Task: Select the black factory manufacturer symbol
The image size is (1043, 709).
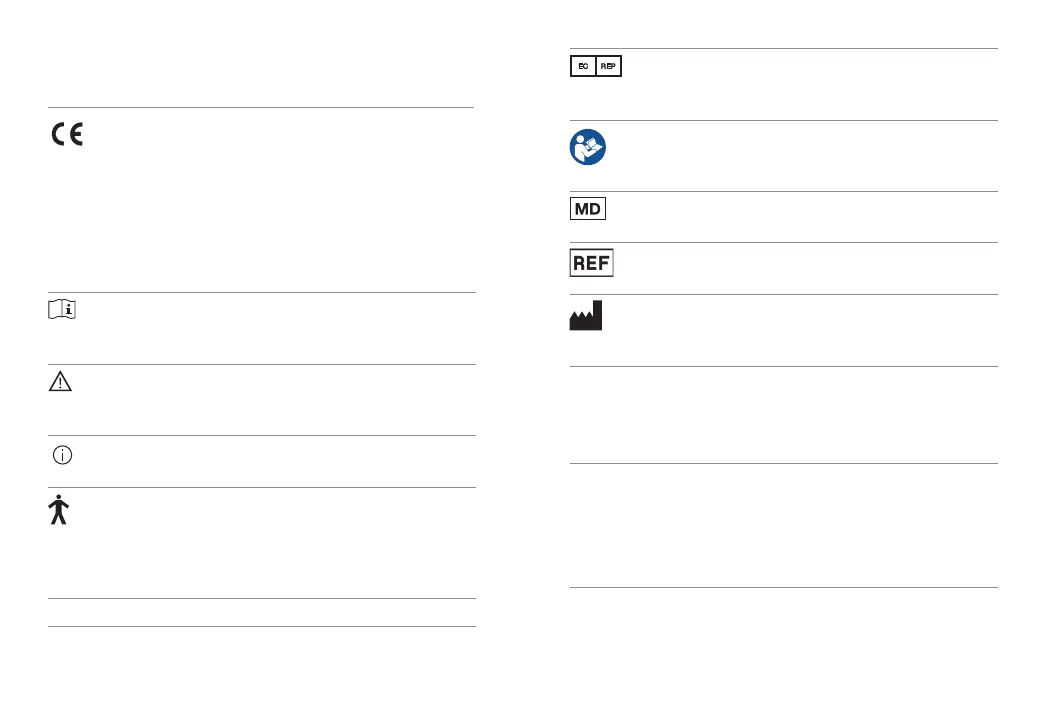Action: click(586, 320)
